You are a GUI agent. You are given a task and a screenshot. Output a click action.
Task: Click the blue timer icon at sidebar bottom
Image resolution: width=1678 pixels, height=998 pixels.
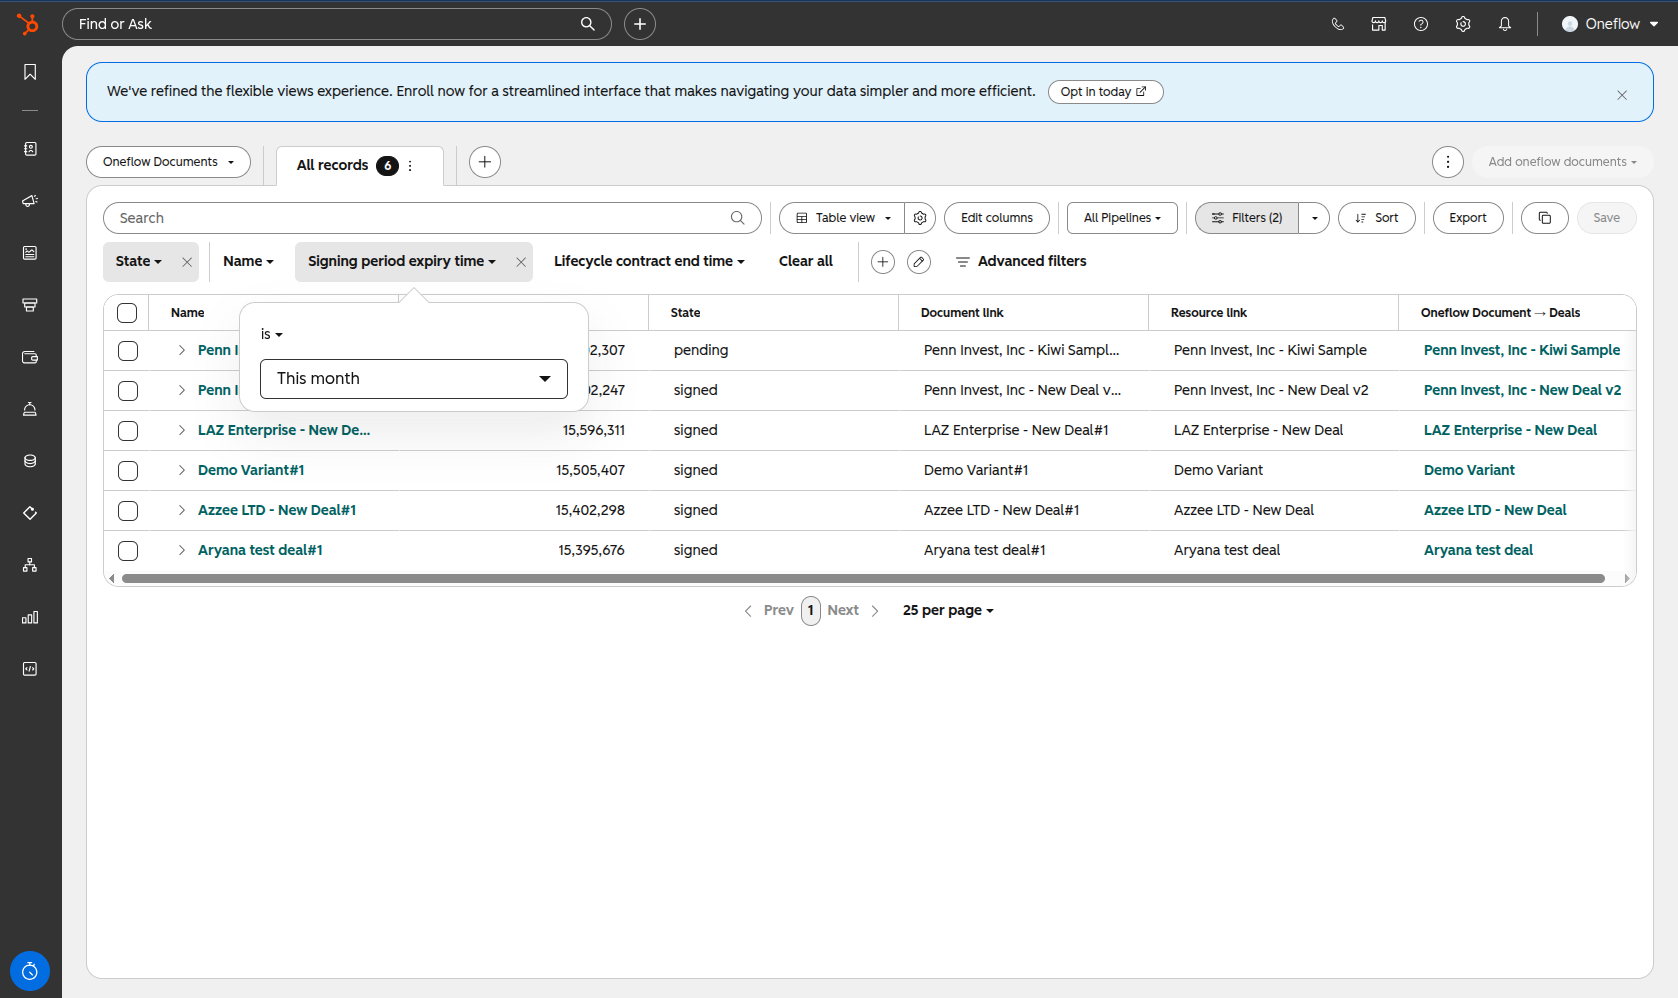tap(30, 971)
